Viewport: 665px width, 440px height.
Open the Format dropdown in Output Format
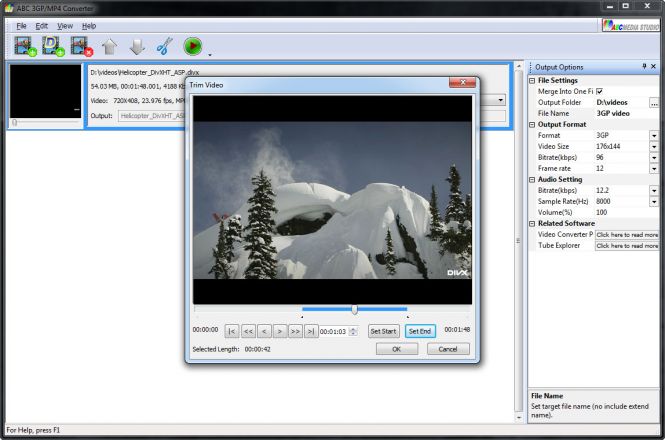[x=654, y=135]
